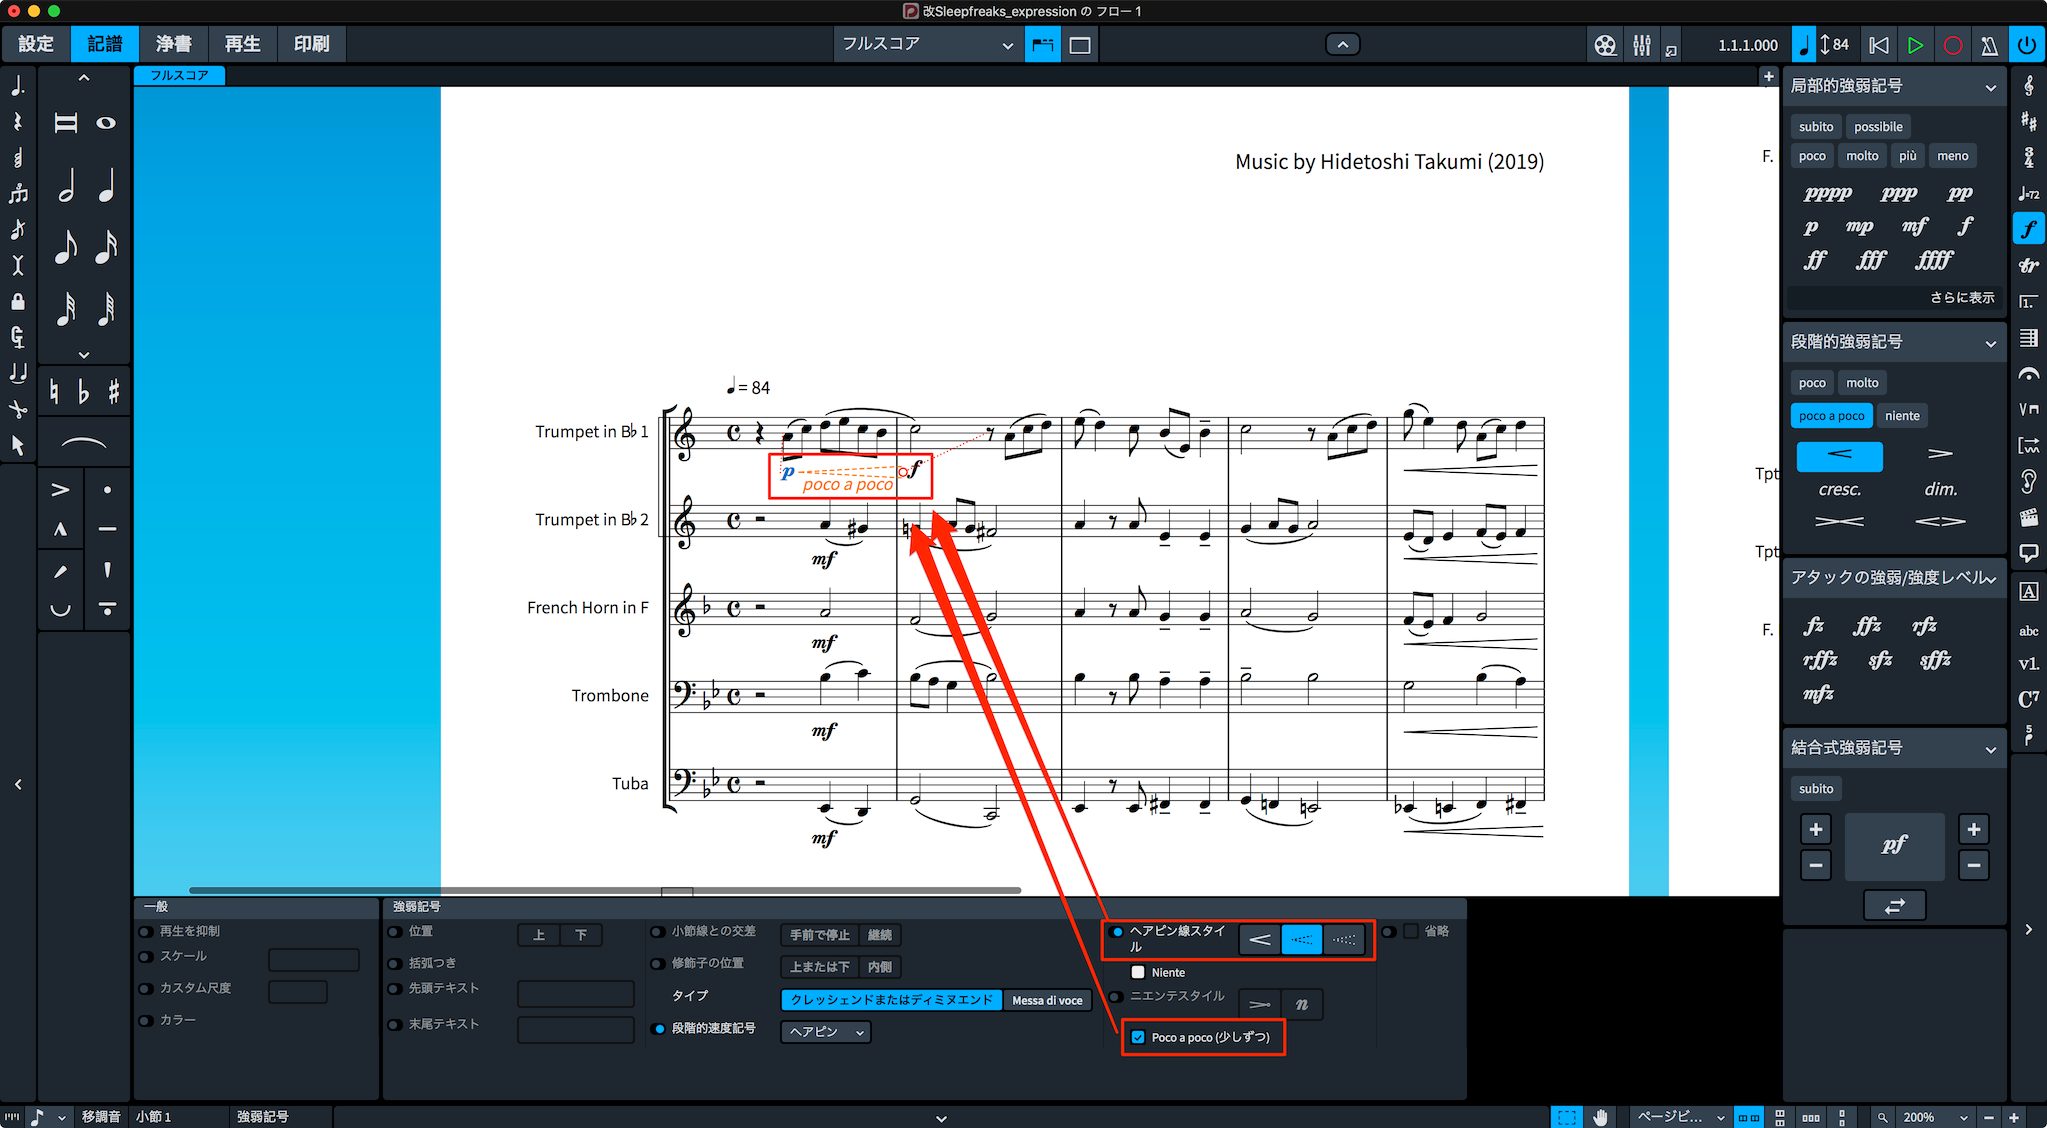Toggle the metronome click
The image size is (2047, 1128).
coord(1989,45)
